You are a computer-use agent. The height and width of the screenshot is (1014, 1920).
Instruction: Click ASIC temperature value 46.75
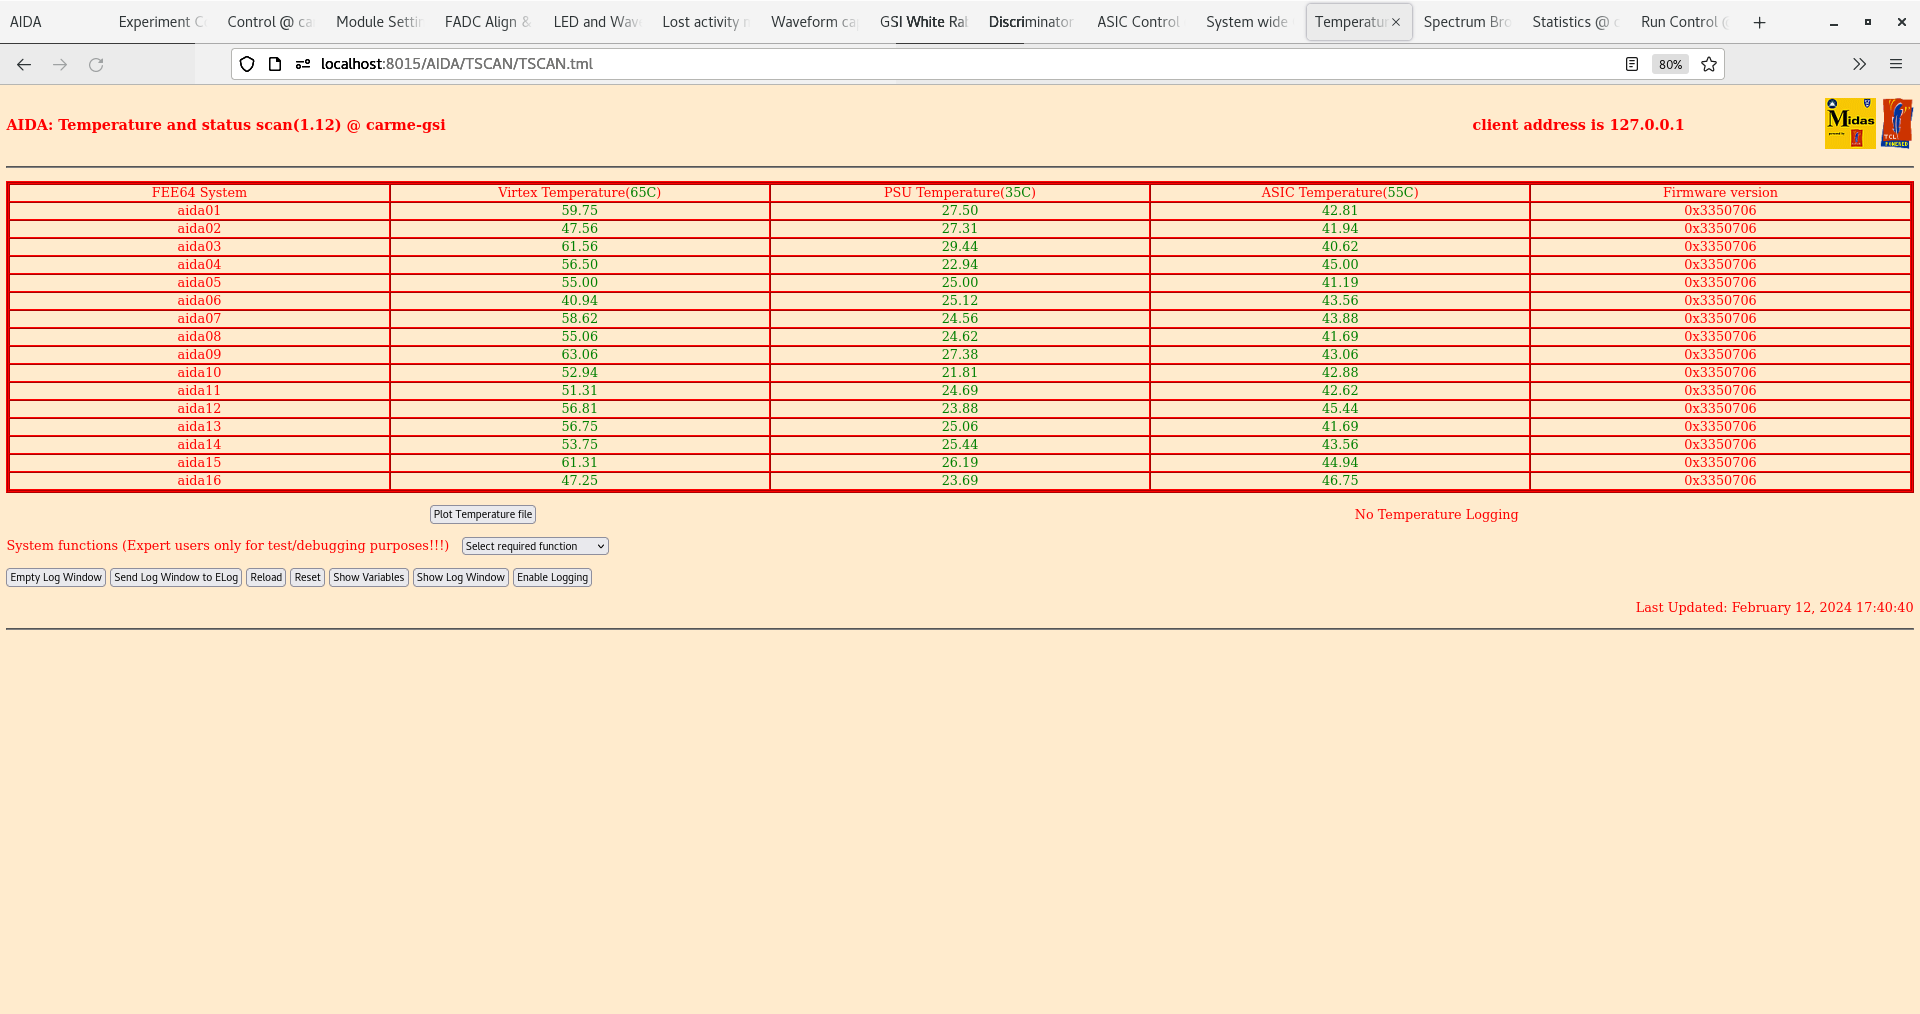(x=1340, y=480)
